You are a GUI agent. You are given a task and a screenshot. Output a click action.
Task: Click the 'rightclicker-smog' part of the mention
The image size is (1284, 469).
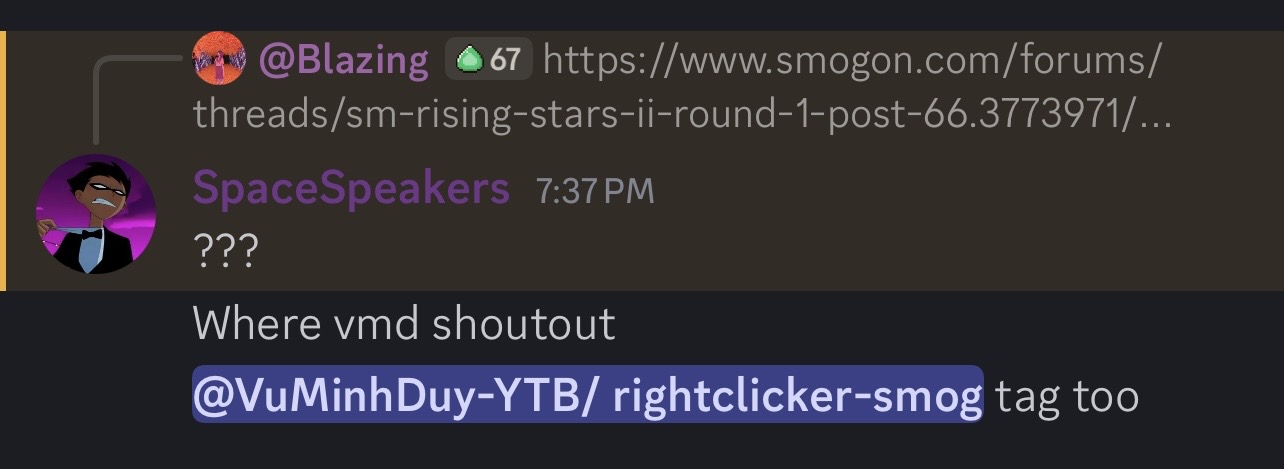(x=797, y=397)
